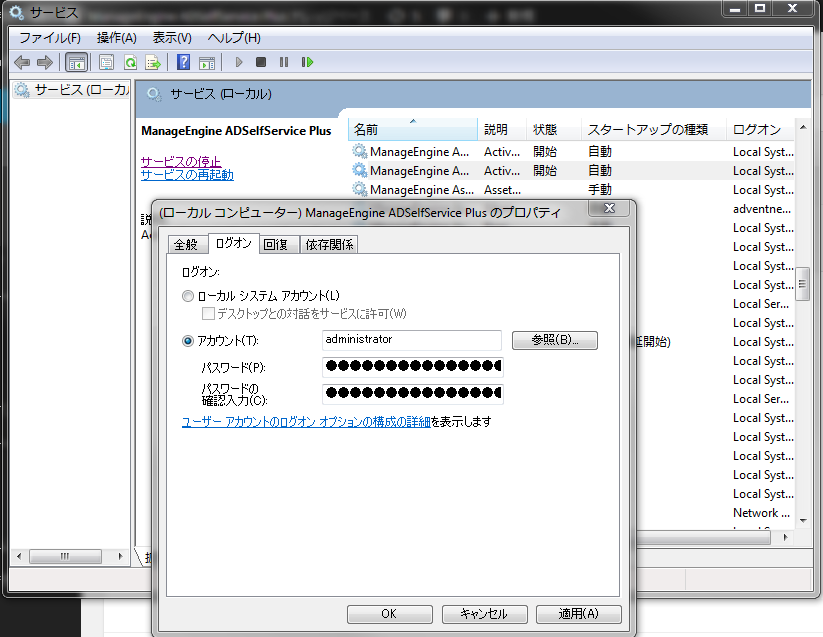
Task: Click gear icon of ManageEngine As... row
Action: pyautogui.click(x=360, y=189)
